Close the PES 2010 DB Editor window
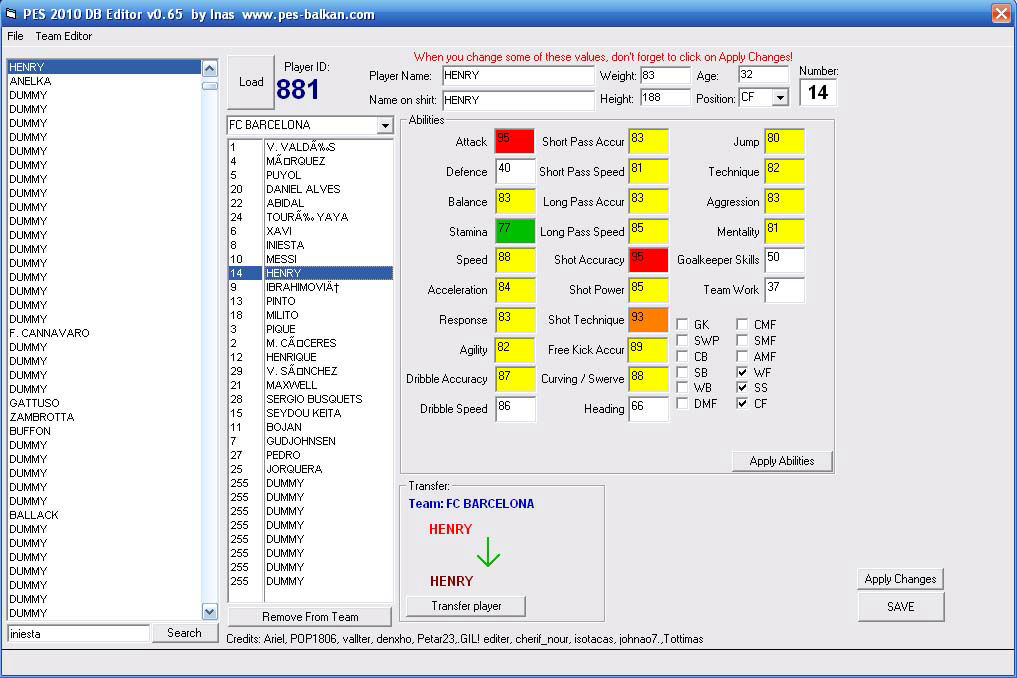 click(1001, 14)
